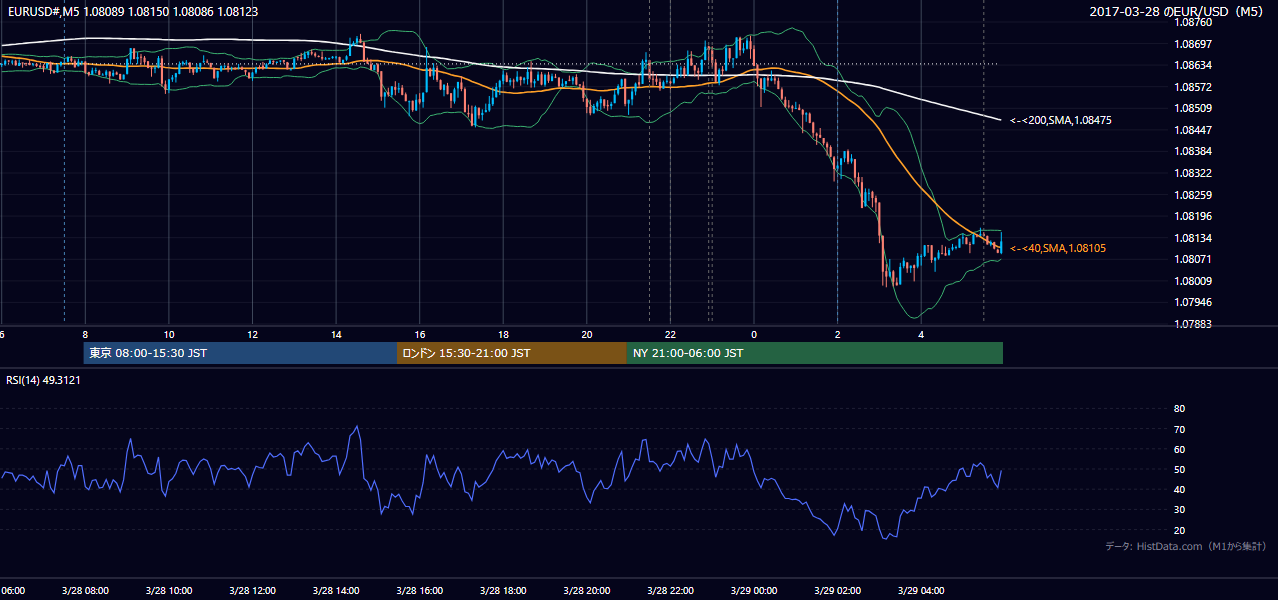The height and width of the screenshot is (600, 1278).
Task: Click price axis value 1.08760
Action: [1192, 23]
